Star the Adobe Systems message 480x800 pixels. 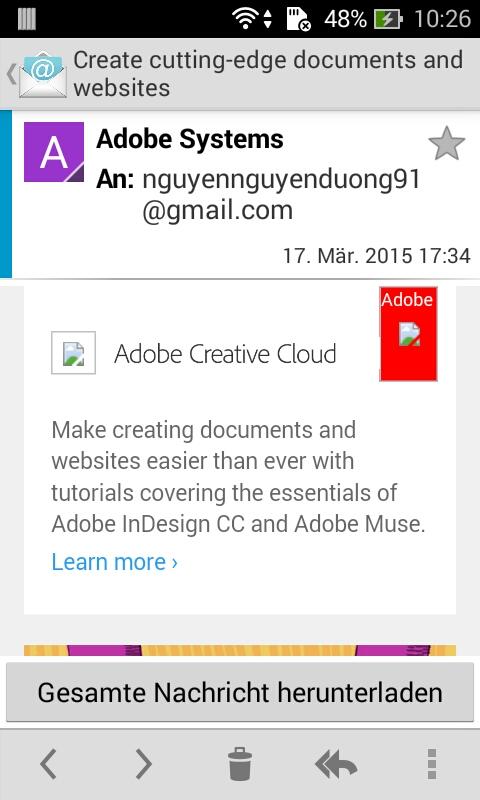point(446,144)
